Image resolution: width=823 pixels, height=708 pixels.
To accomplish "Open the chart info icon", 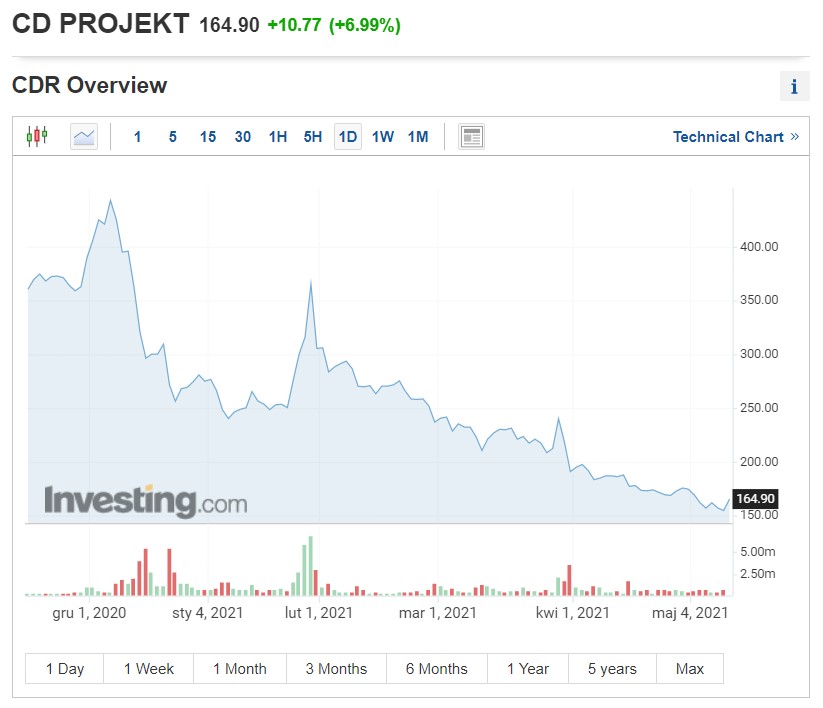I will (794, 86).
